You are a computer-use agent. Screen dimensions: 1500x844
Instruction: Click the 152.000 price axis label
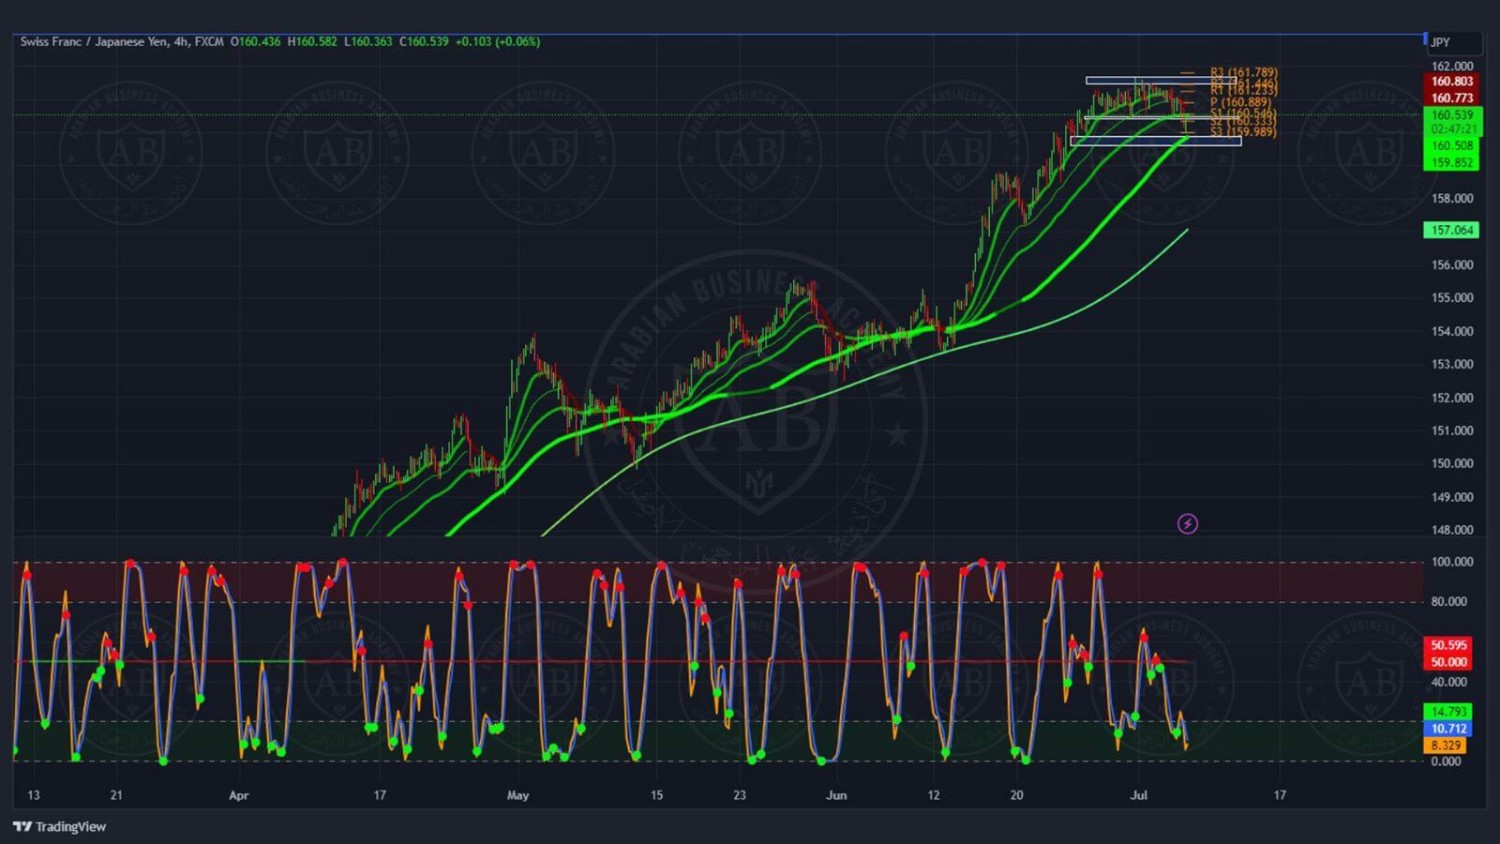pos(1452,397)
